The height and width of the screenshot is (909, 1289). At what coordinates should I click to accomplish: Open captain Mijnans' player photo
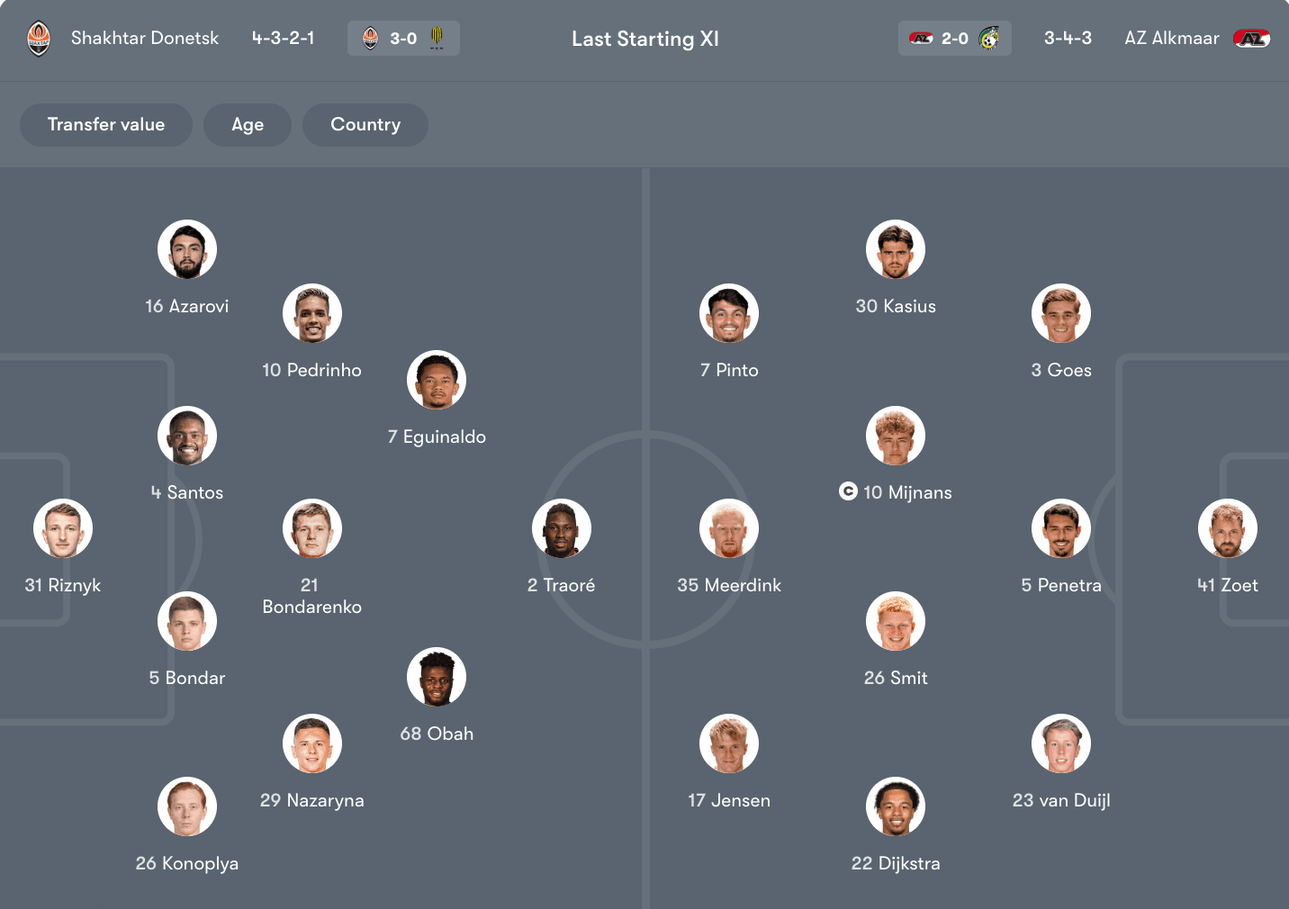(x=896, y=435)
